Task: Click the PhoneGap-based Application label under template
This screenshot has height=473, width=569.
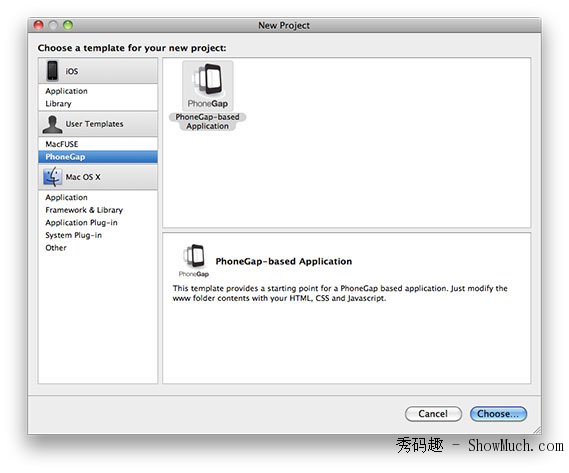Action: tap(208, 122)
